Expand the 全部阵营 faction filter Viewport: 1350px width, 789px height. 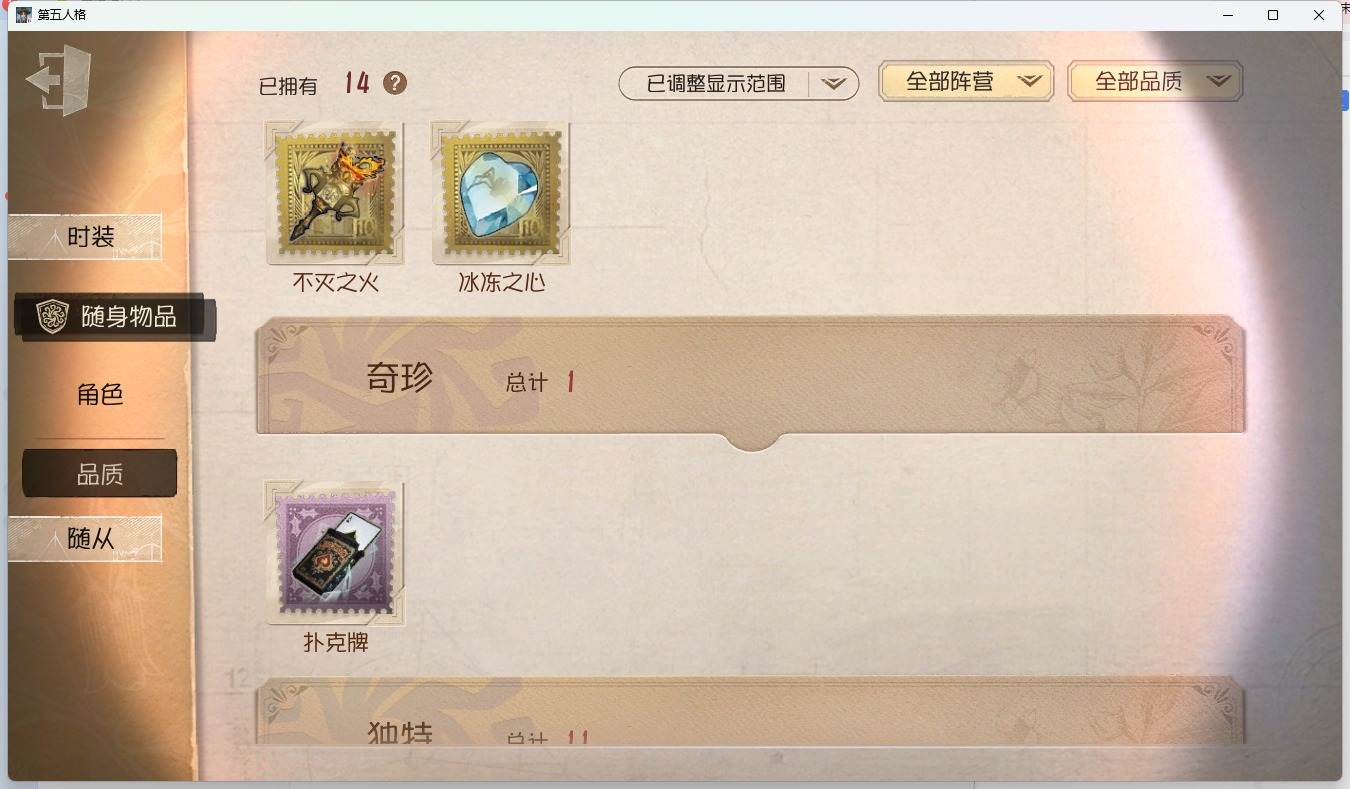coord(966,82)
